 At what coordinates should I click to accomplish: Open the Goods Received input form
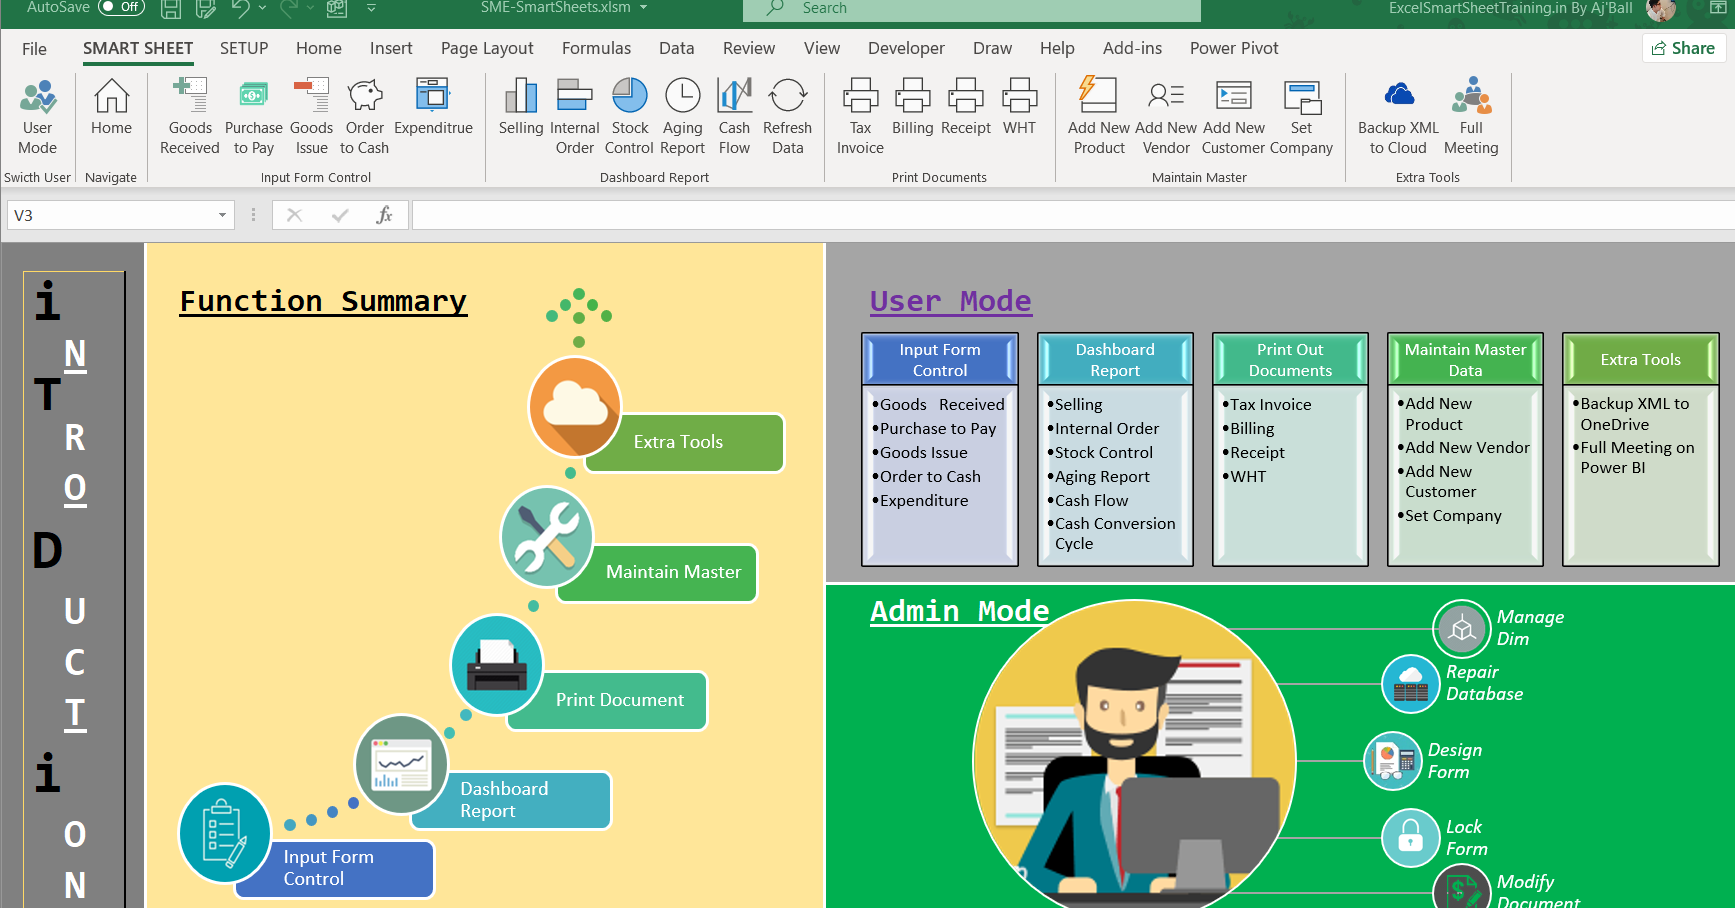[x=190, y=115]
